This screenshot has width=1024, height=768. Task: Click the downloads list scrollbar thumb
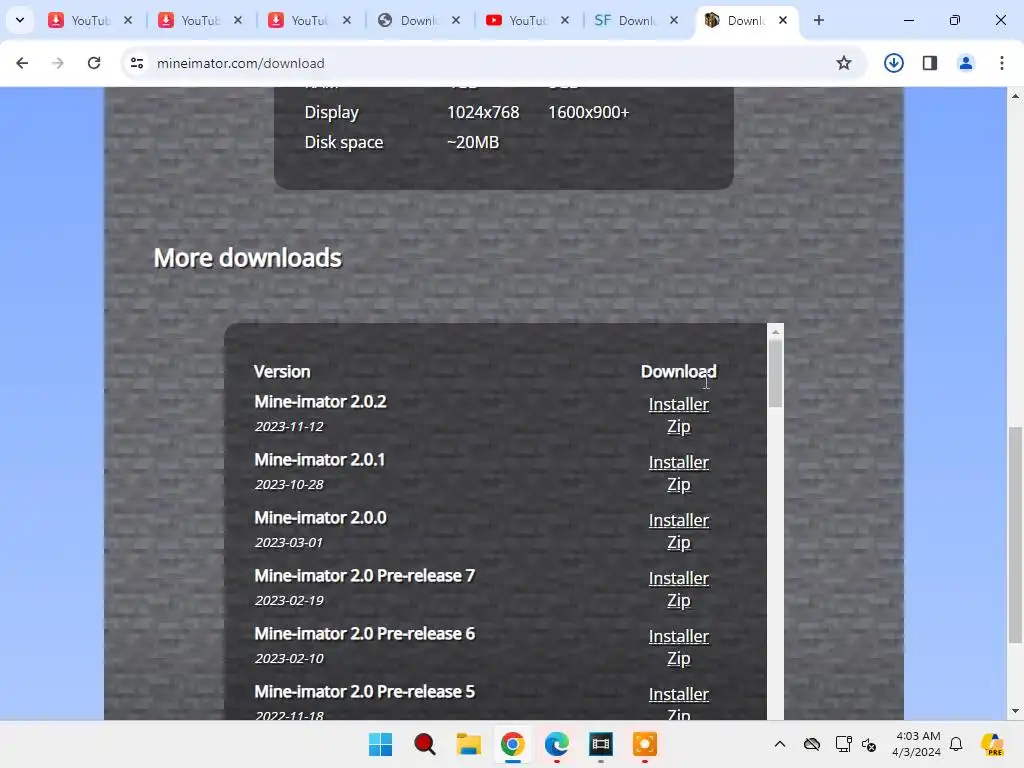[775, 374]
